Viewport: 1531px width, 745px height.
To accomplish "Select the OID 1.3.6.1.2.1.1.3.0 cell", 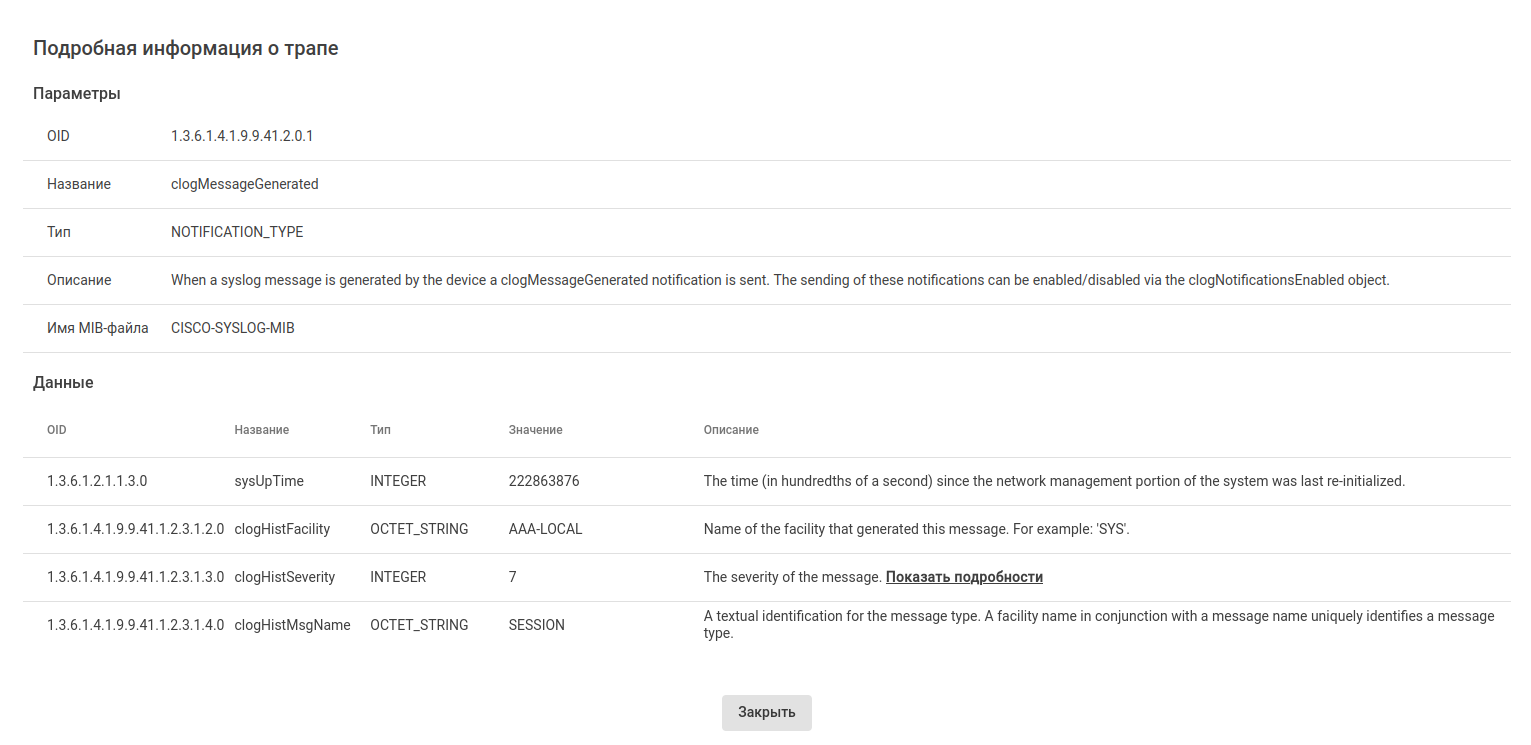I will (x=97, y=481).
